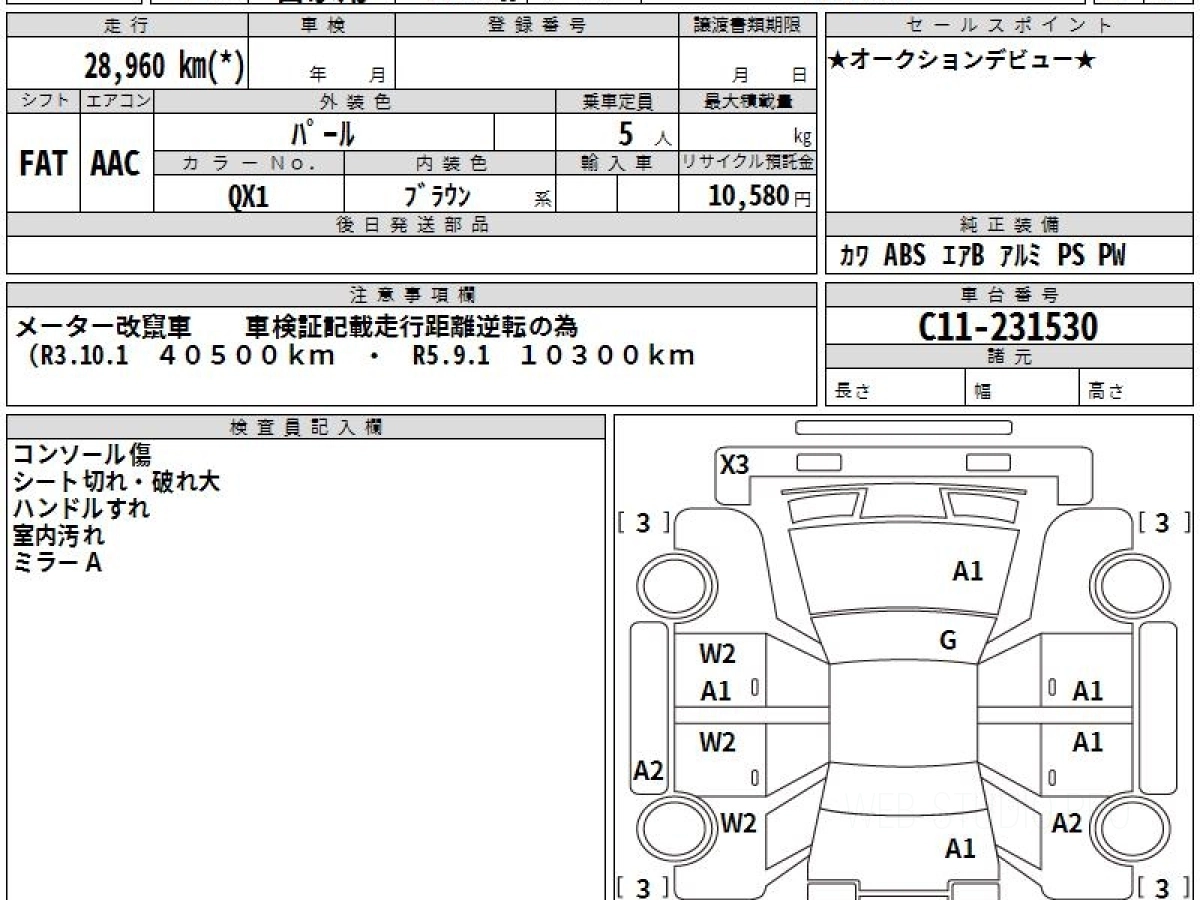Click the セールスポイント heading
1200x900 pixels.
pyautogui.click(x=1010, y=26)
